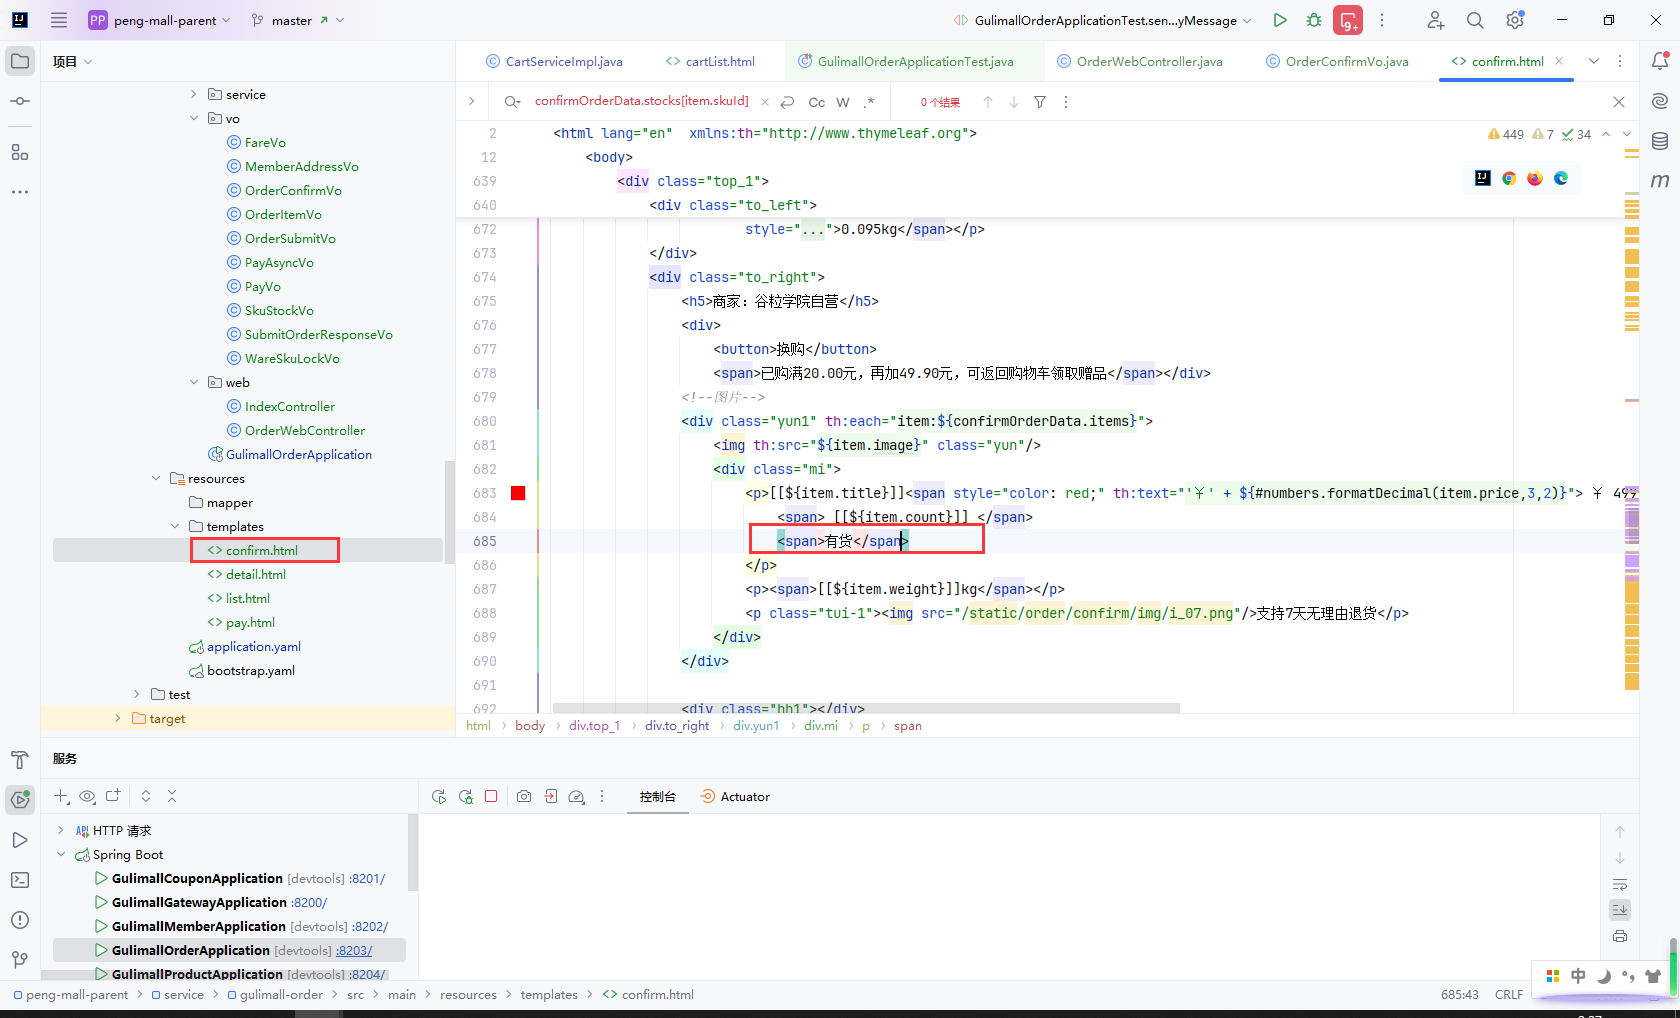
Task: Open the AI Assistant spiral icon
Action: tap(1660, 101)
